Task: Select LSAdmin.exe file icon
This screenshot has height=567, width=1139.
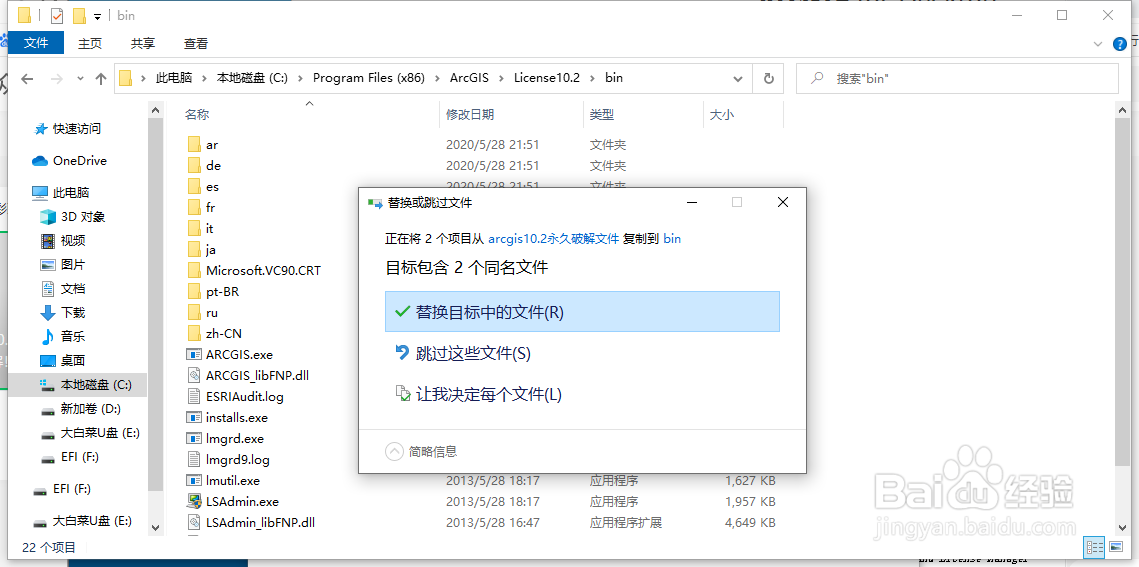Action: click(193, 502)
